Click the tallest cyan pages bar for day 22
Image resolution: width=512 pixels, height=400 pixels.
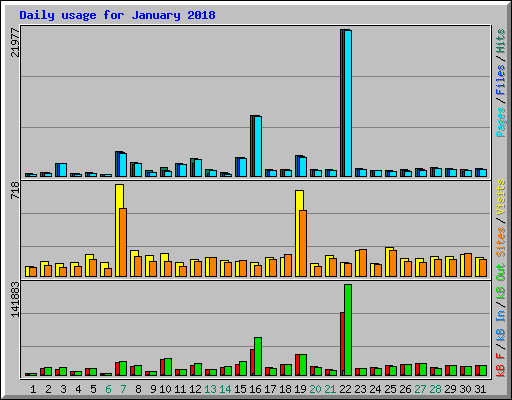pyautogui.click(x=348, y=103)
